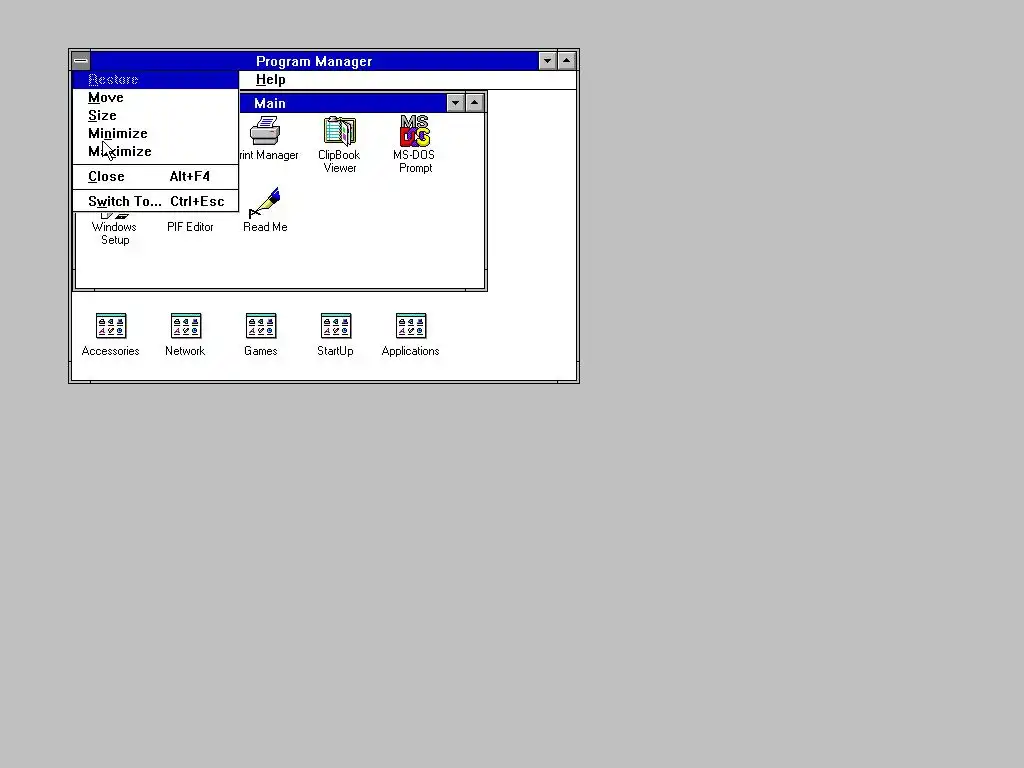Click the Program Manager maximize arrow

tap(567, 61)
